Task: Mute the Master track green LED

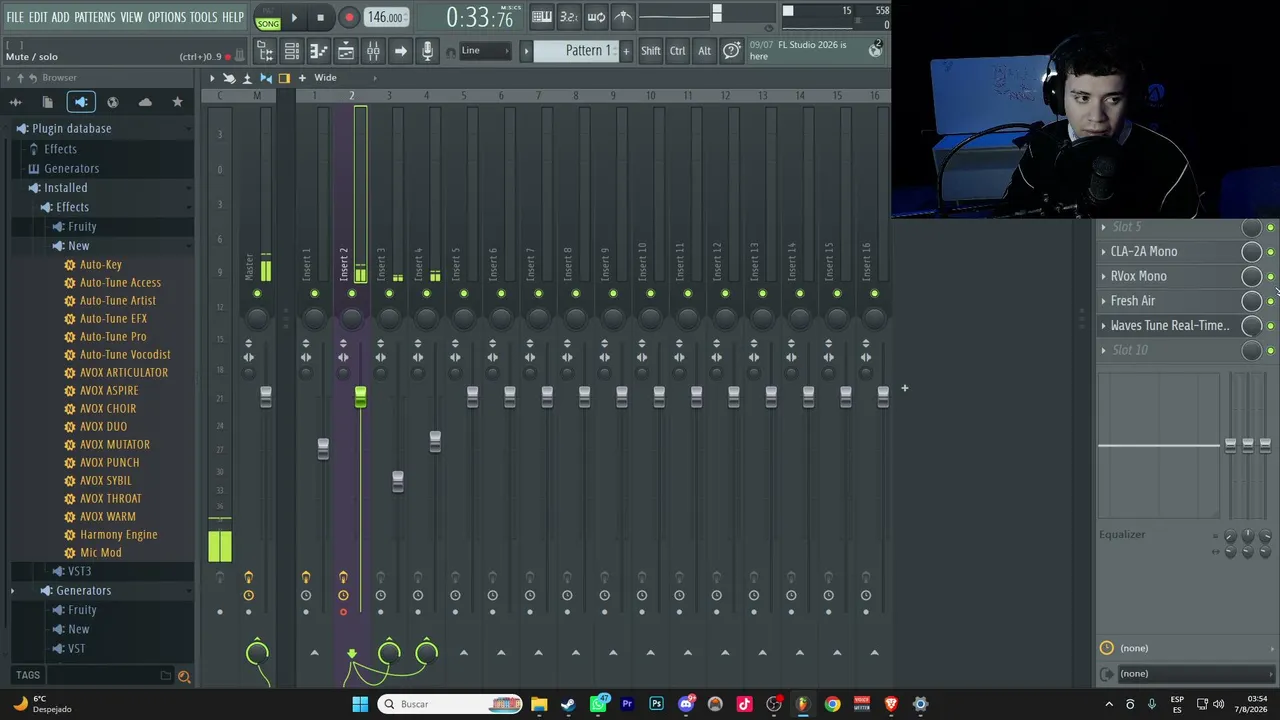Action: click(x=257, y=293)
